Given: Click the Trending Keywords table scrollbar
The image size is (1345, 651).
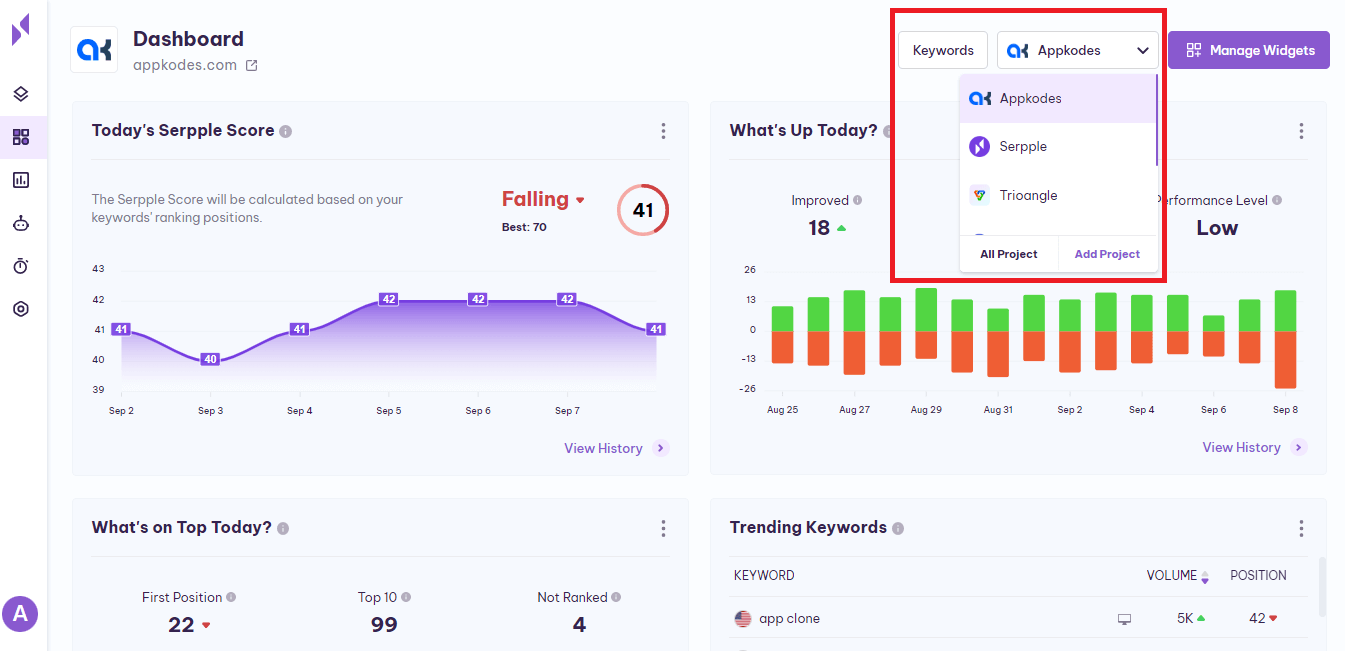Looking at the screenshot, I should click(x=1322, y=587).
